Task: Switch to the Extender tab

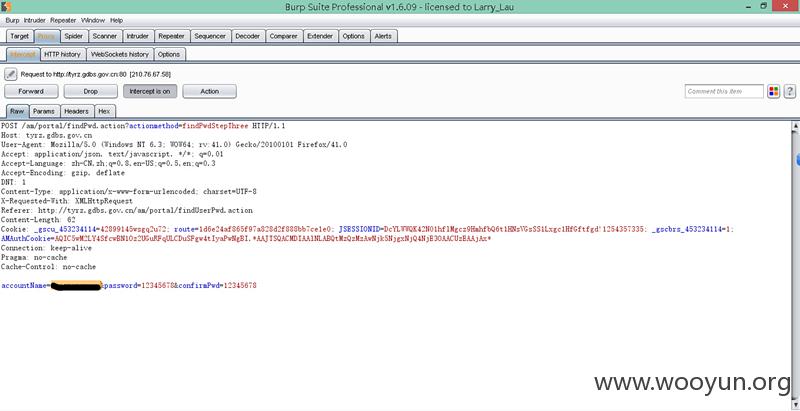Action: coord(320,36)
